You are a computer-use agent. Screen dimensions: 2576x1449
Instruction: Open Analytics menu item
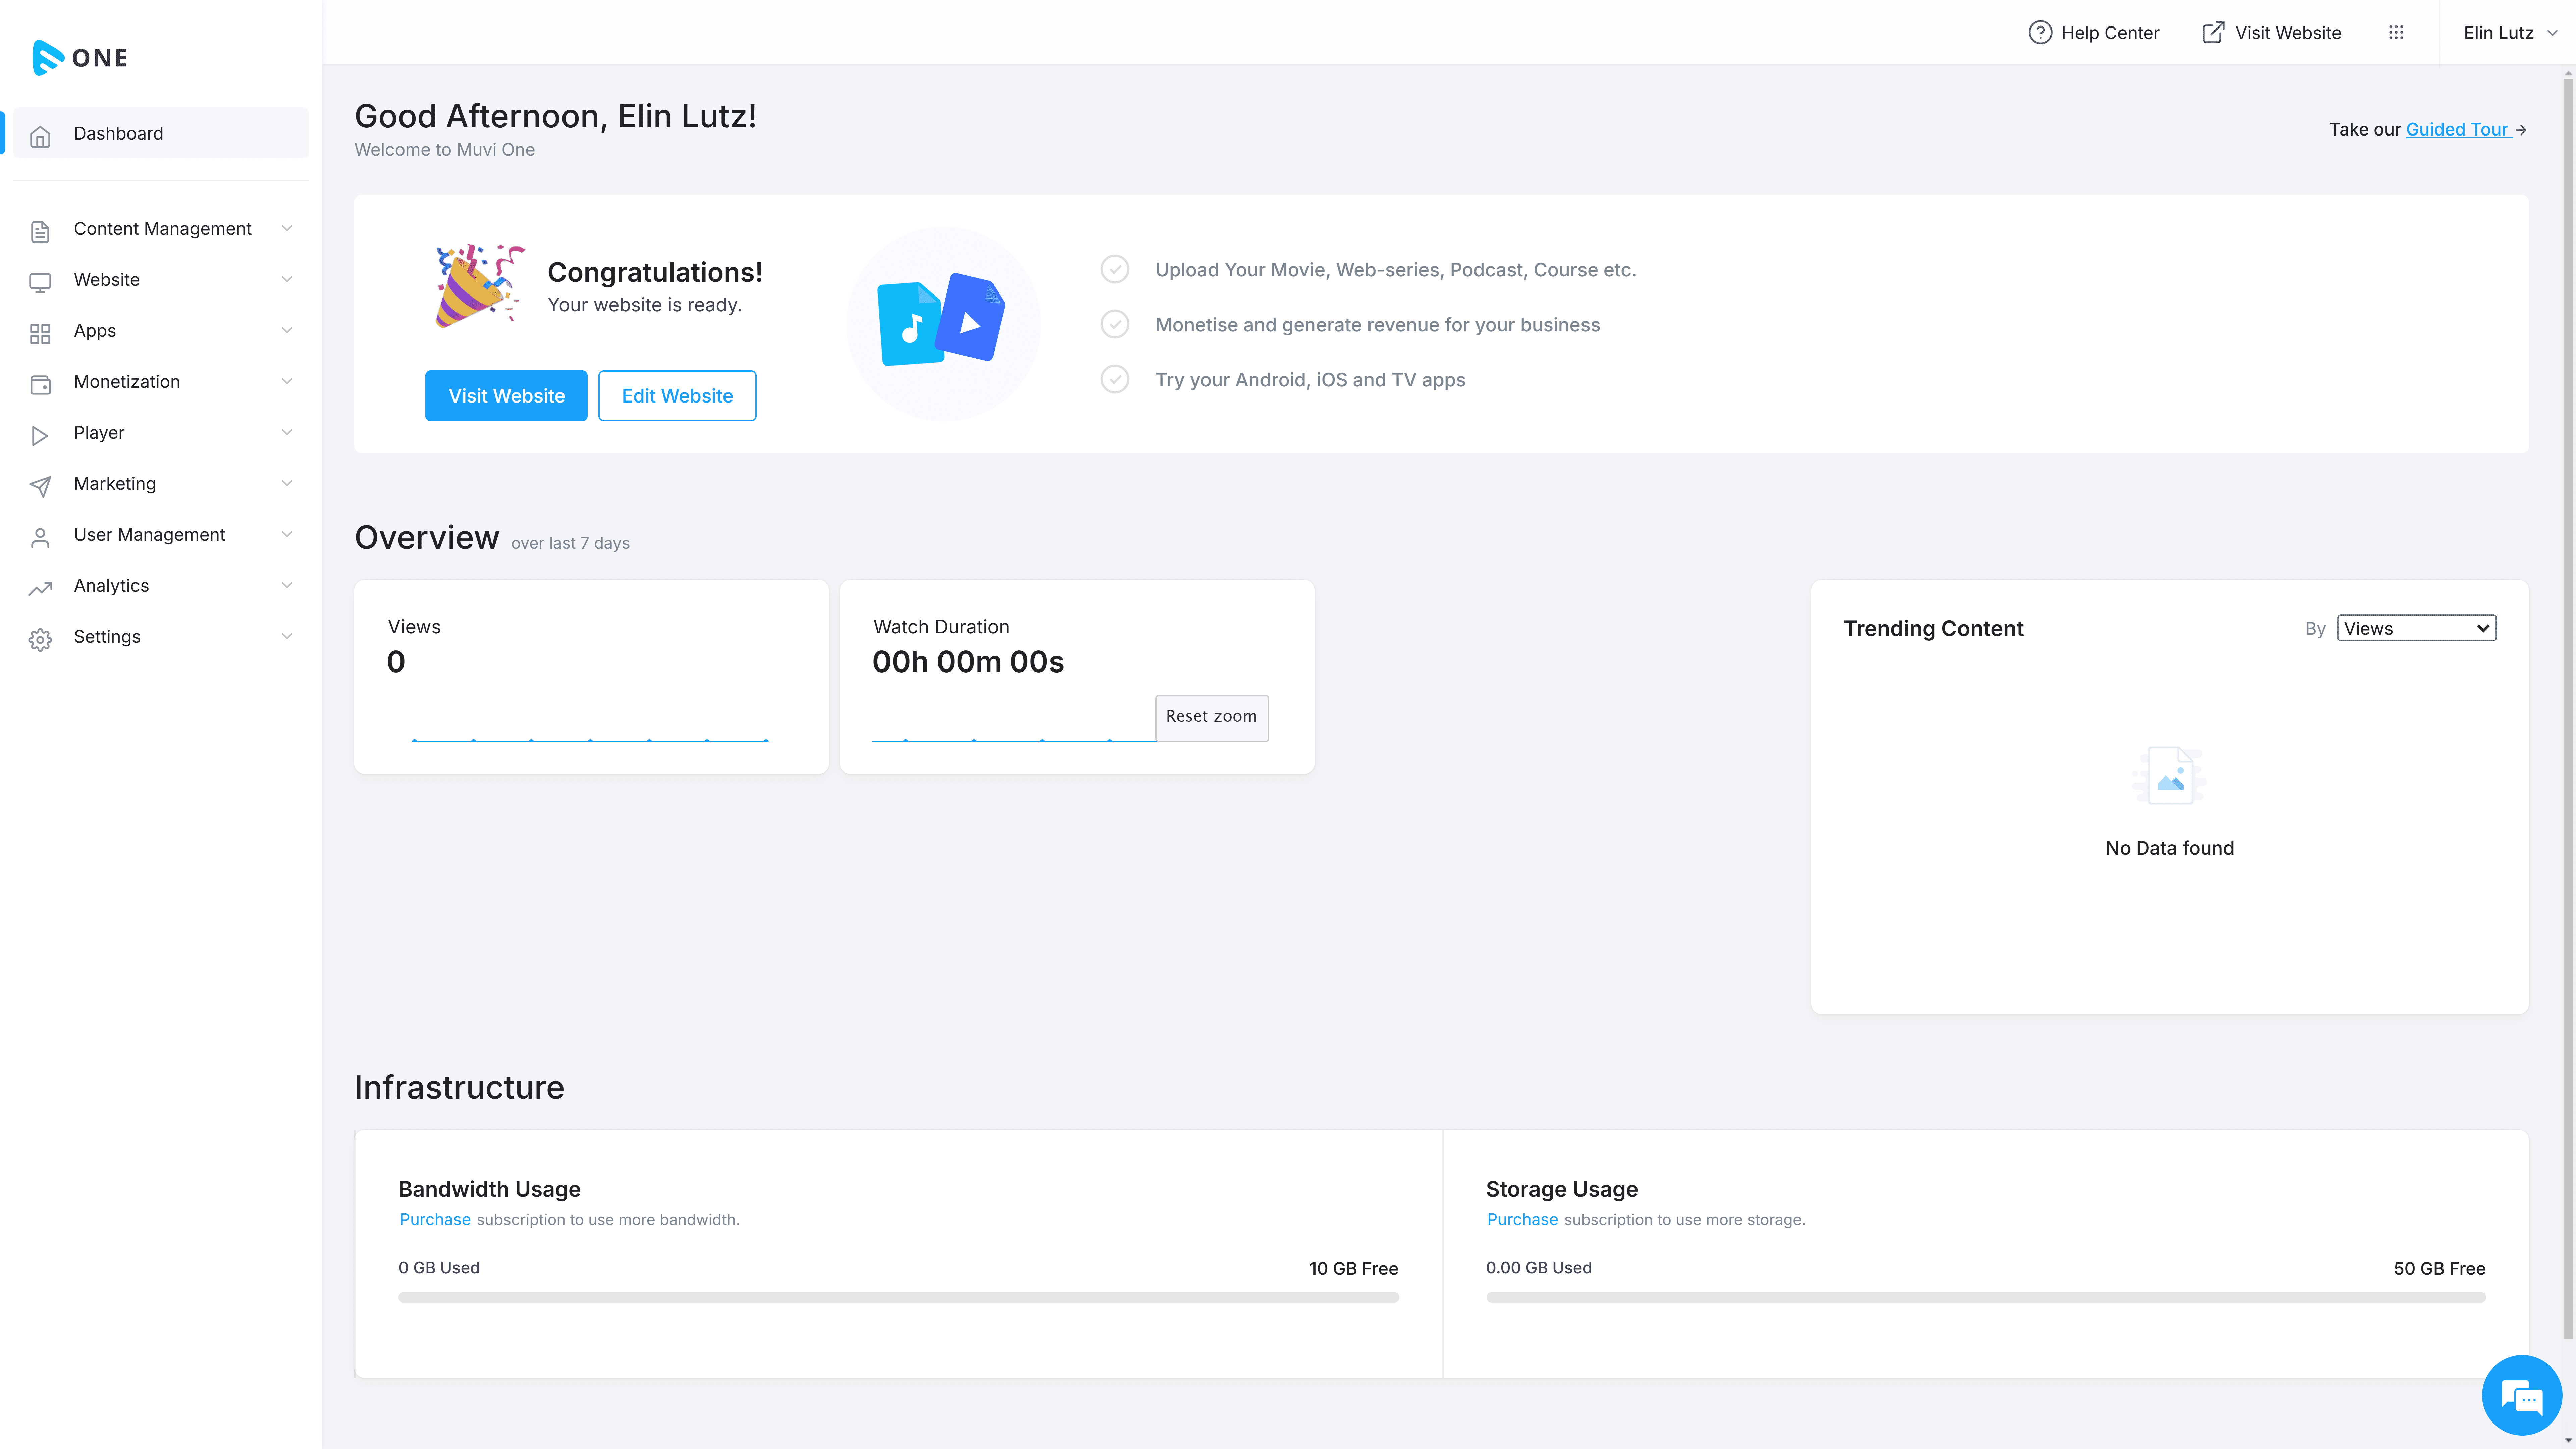pos(161,586)
